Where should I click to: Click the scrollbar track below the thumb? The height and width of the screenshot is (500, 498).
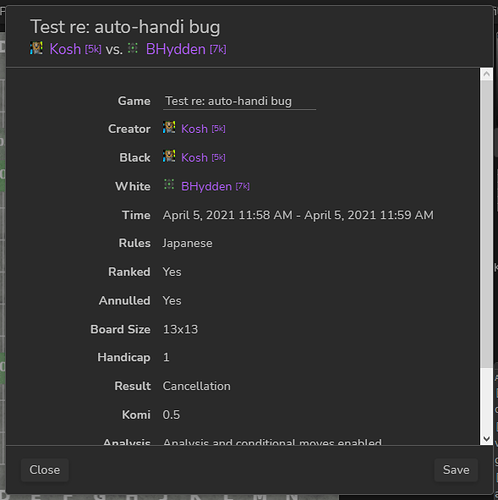pos(486,400)
